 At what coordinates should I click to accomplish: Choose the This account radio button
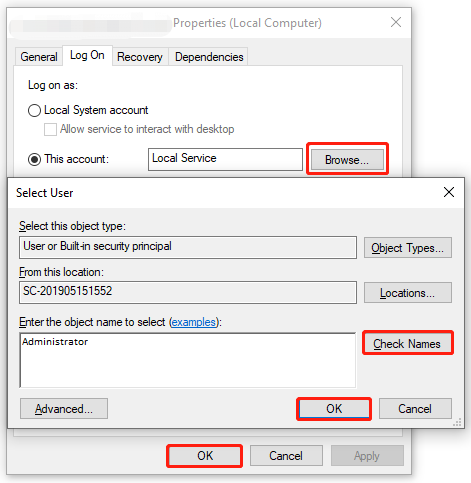click(x=34, y=159)
